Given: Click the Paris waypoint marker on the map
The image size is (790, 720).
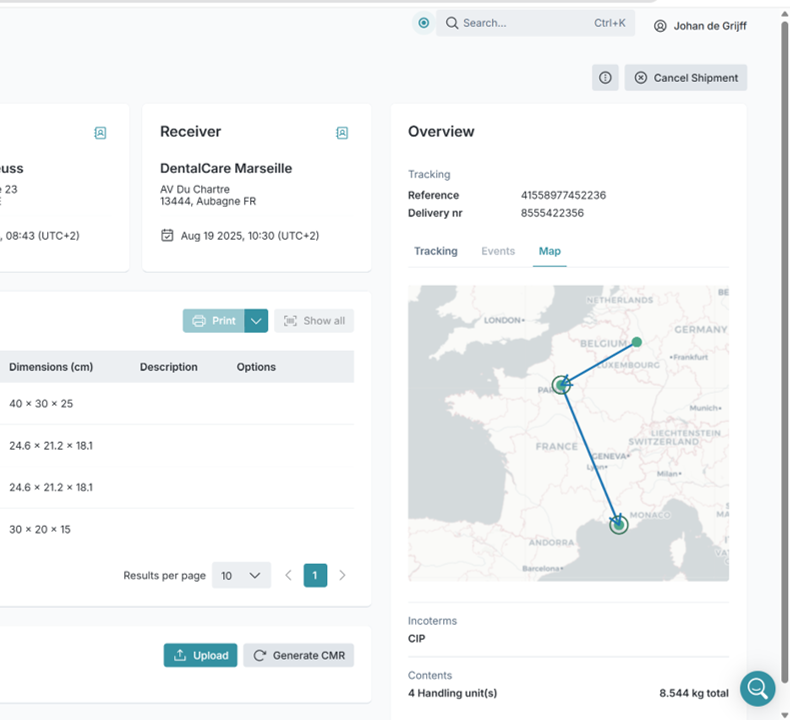Looking at the screenshot, I should [561, 385].
